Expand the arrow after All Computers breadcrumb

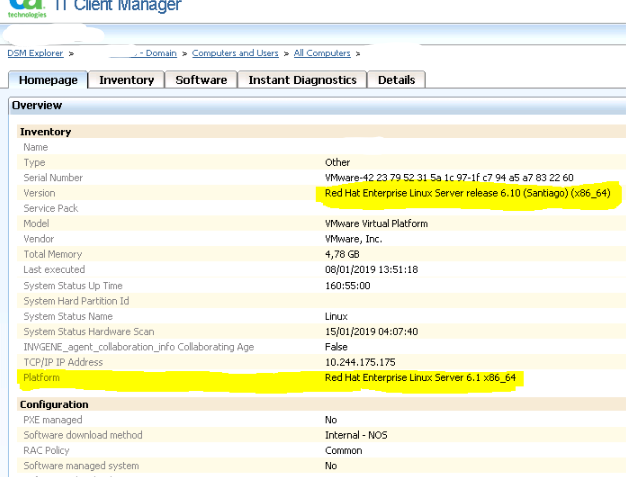tap(357, 53)
